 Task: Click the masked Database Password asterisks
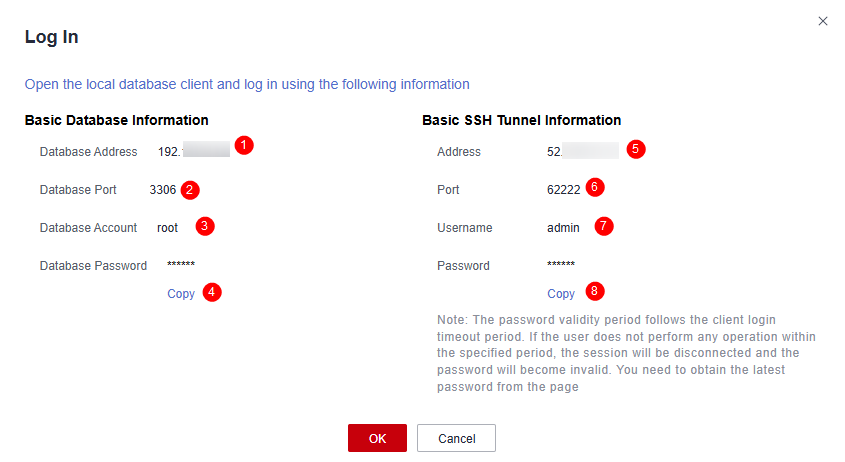pos(181,266)
